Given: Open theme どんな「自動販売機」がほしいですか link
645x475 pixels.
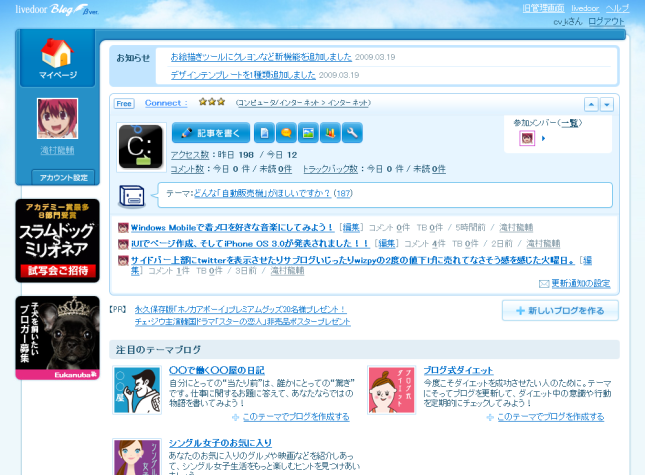Looking at the screenshot, I should [x=262, y=193].
